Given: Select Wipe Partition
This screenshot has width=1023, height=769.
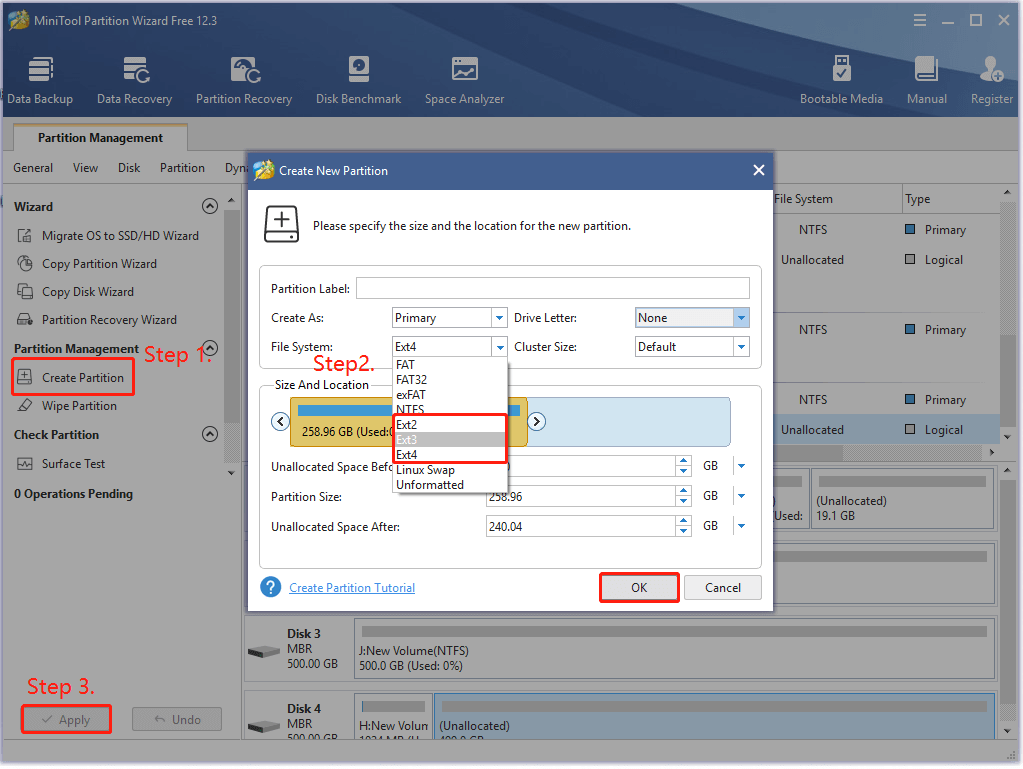Looking at the screenshot, I should [x=79, y=406].
